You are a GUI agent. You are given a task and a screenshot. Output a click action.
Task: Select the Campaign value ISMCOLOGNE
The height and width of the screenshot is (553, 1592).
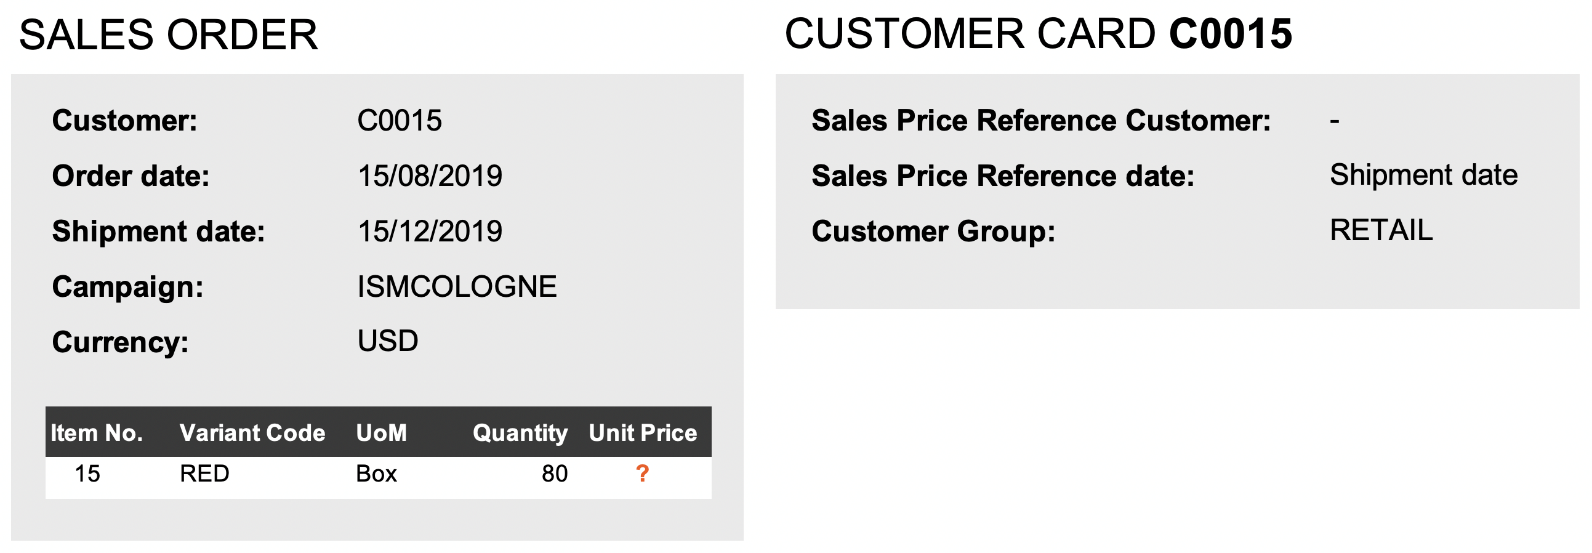tap(457, 287)
